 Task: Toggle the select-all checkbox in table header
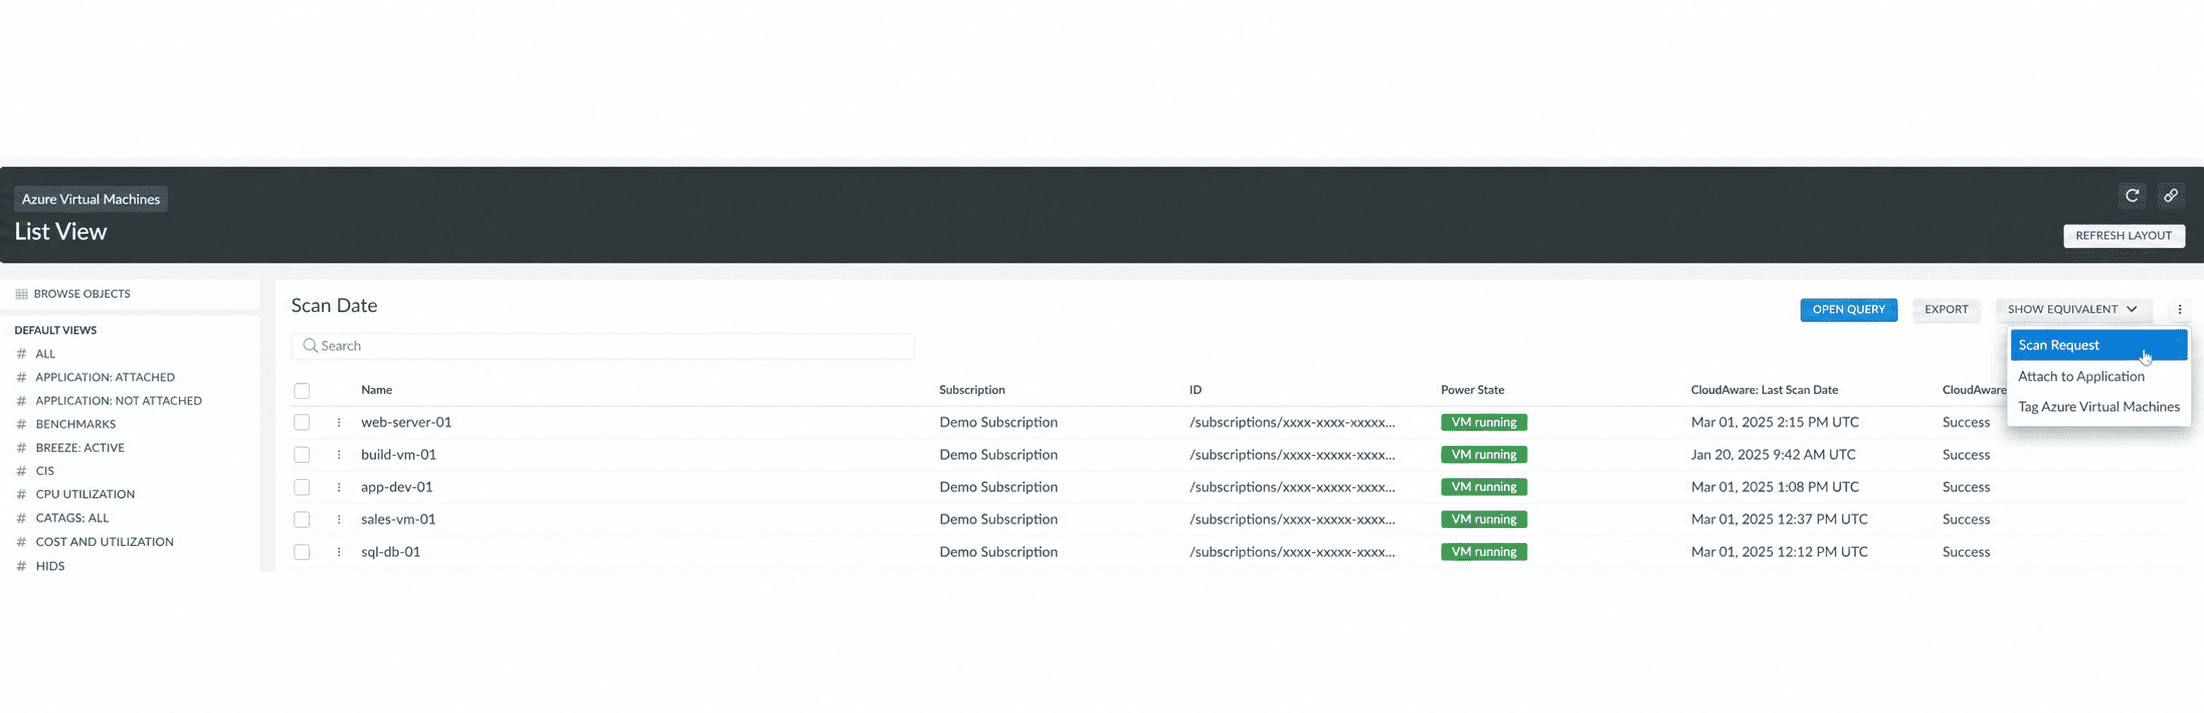[x=302, y=391]
